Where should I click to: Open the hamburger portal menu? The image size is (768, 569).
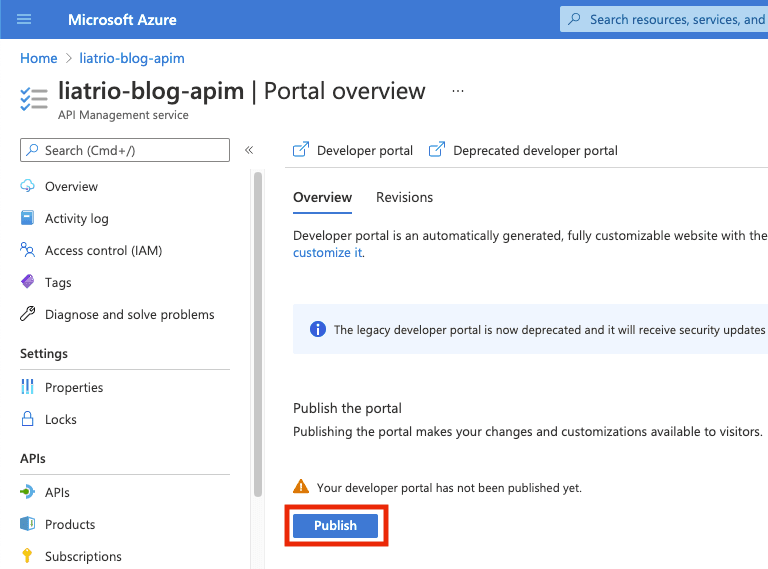click(x=24, y=19)
